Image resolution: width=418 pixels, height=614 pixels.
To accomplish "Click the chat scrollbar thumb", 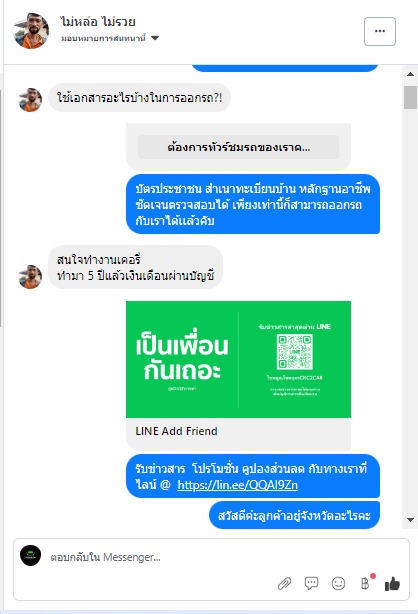I will point(410,98).
